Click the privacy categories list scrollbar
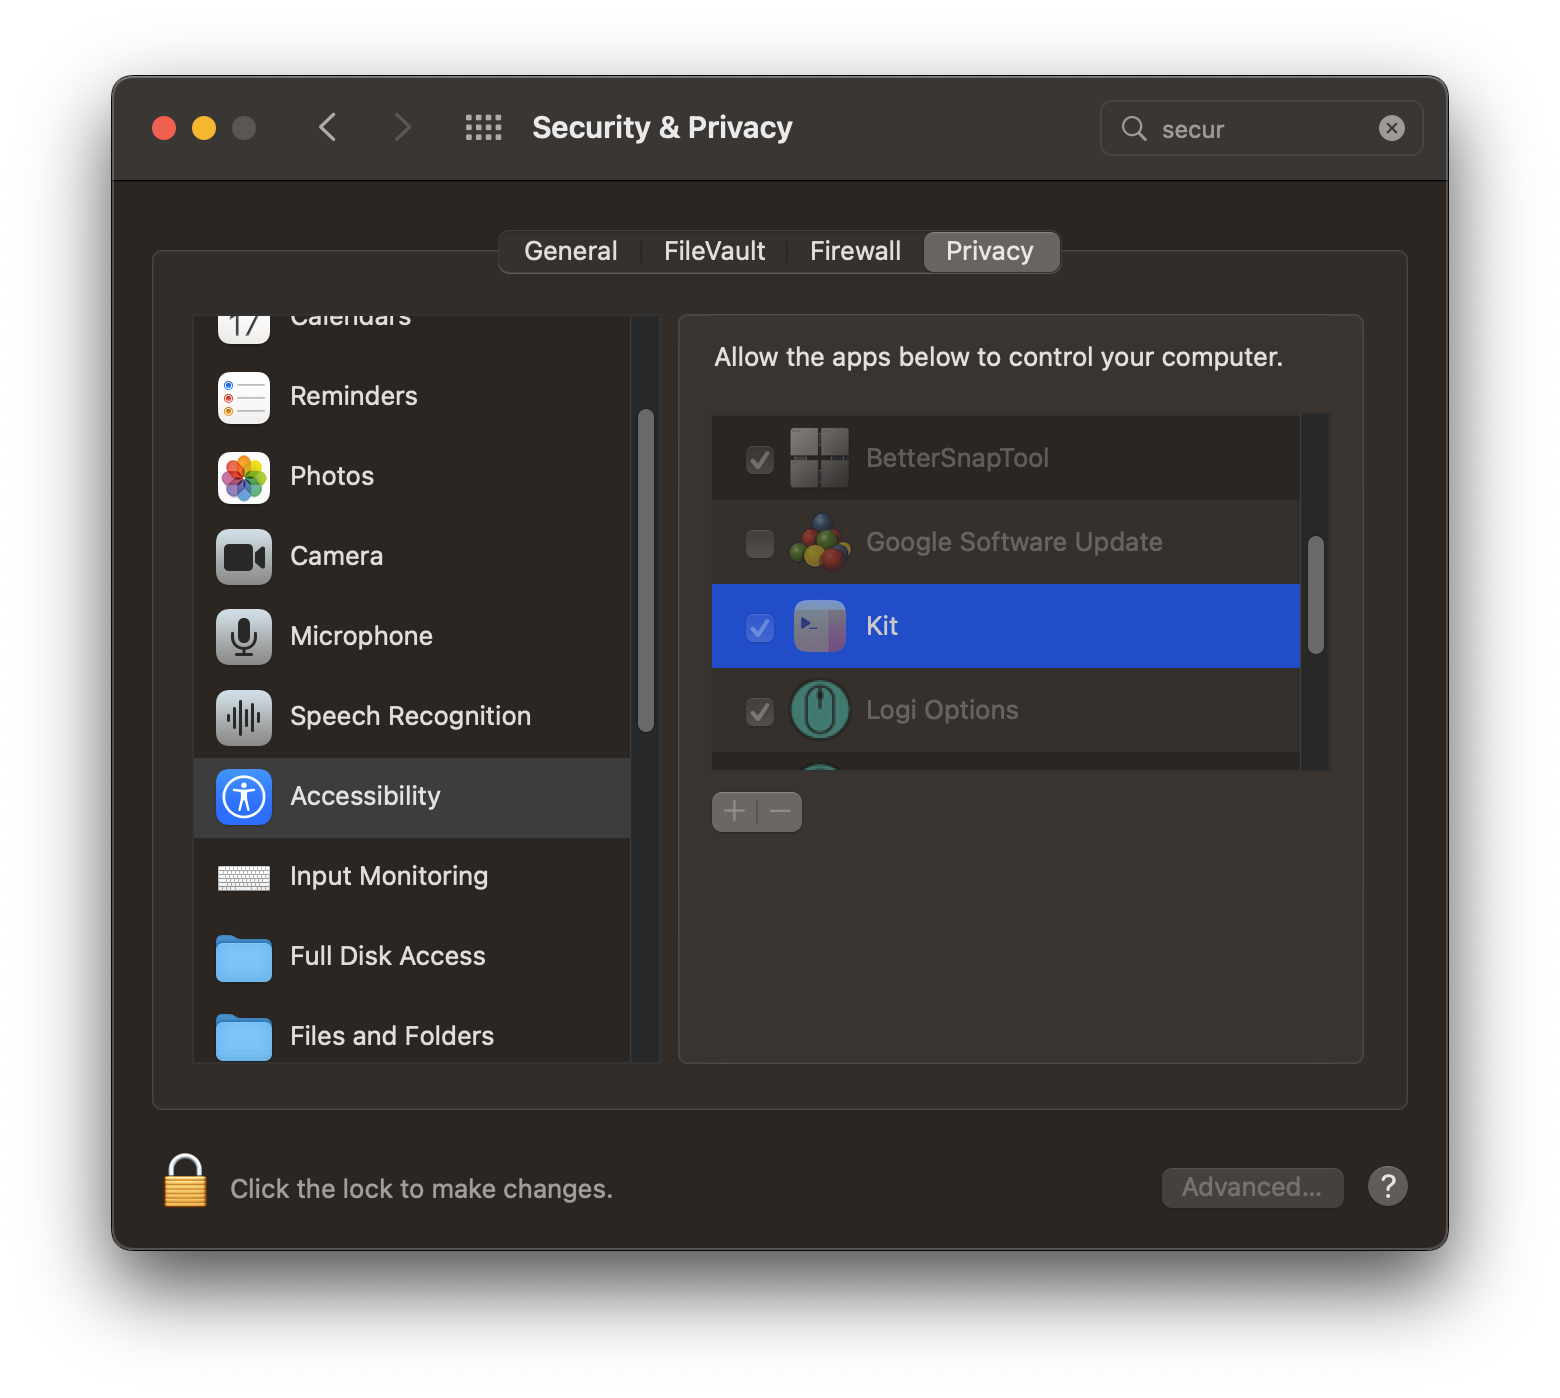Image resolution: width=1560 pixels, height=1398 pixels. coord(646,570)
